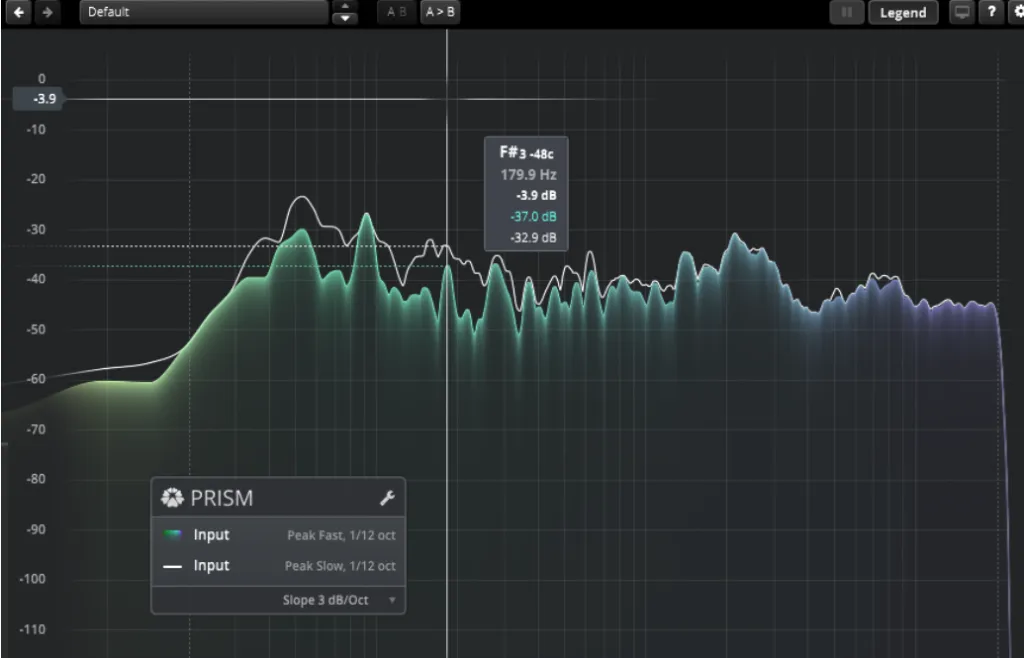The width and height of the screenshot is (1024, 658).
Task: Open PRISM legend wrench settings
Action: click(387, 498)
